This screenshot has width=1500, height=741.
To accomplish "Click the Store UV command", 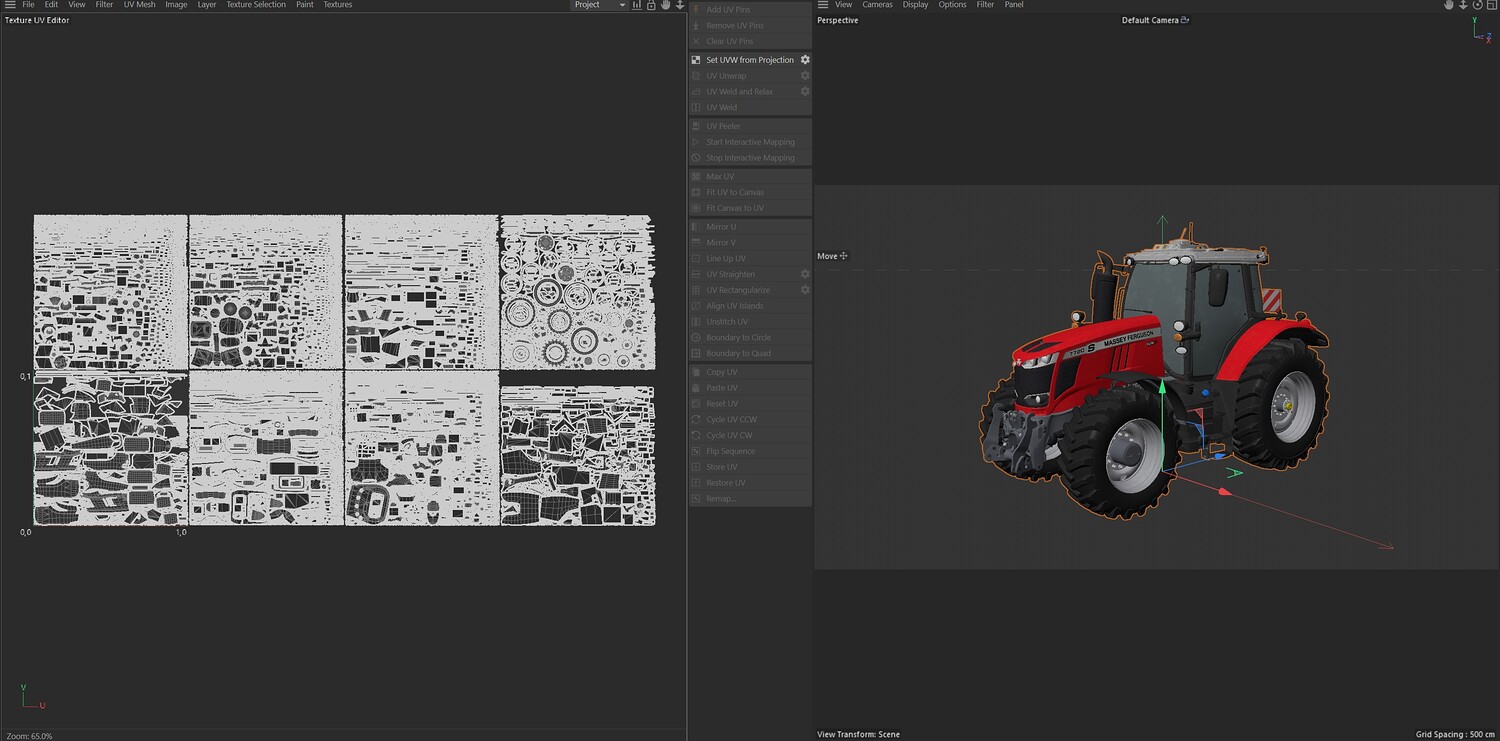I will 750,467.
